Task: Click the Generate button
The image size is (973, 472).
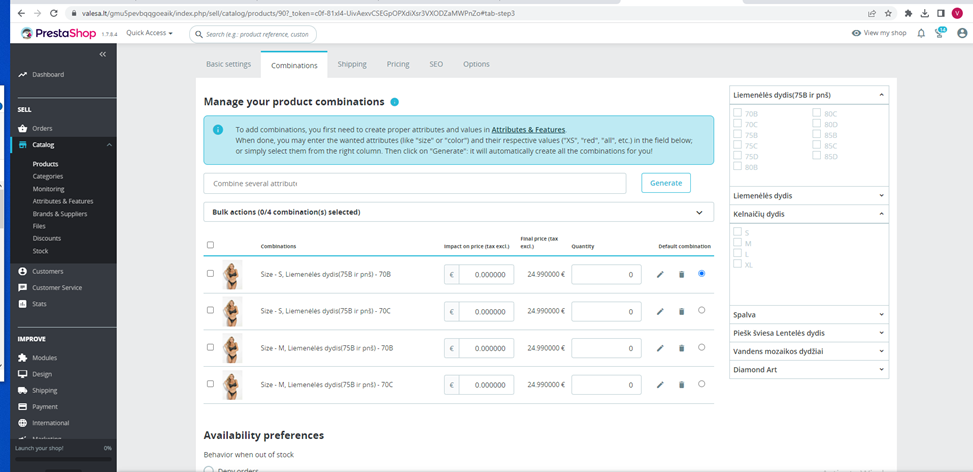Action: pyautogui.click(x=665, y=183)
